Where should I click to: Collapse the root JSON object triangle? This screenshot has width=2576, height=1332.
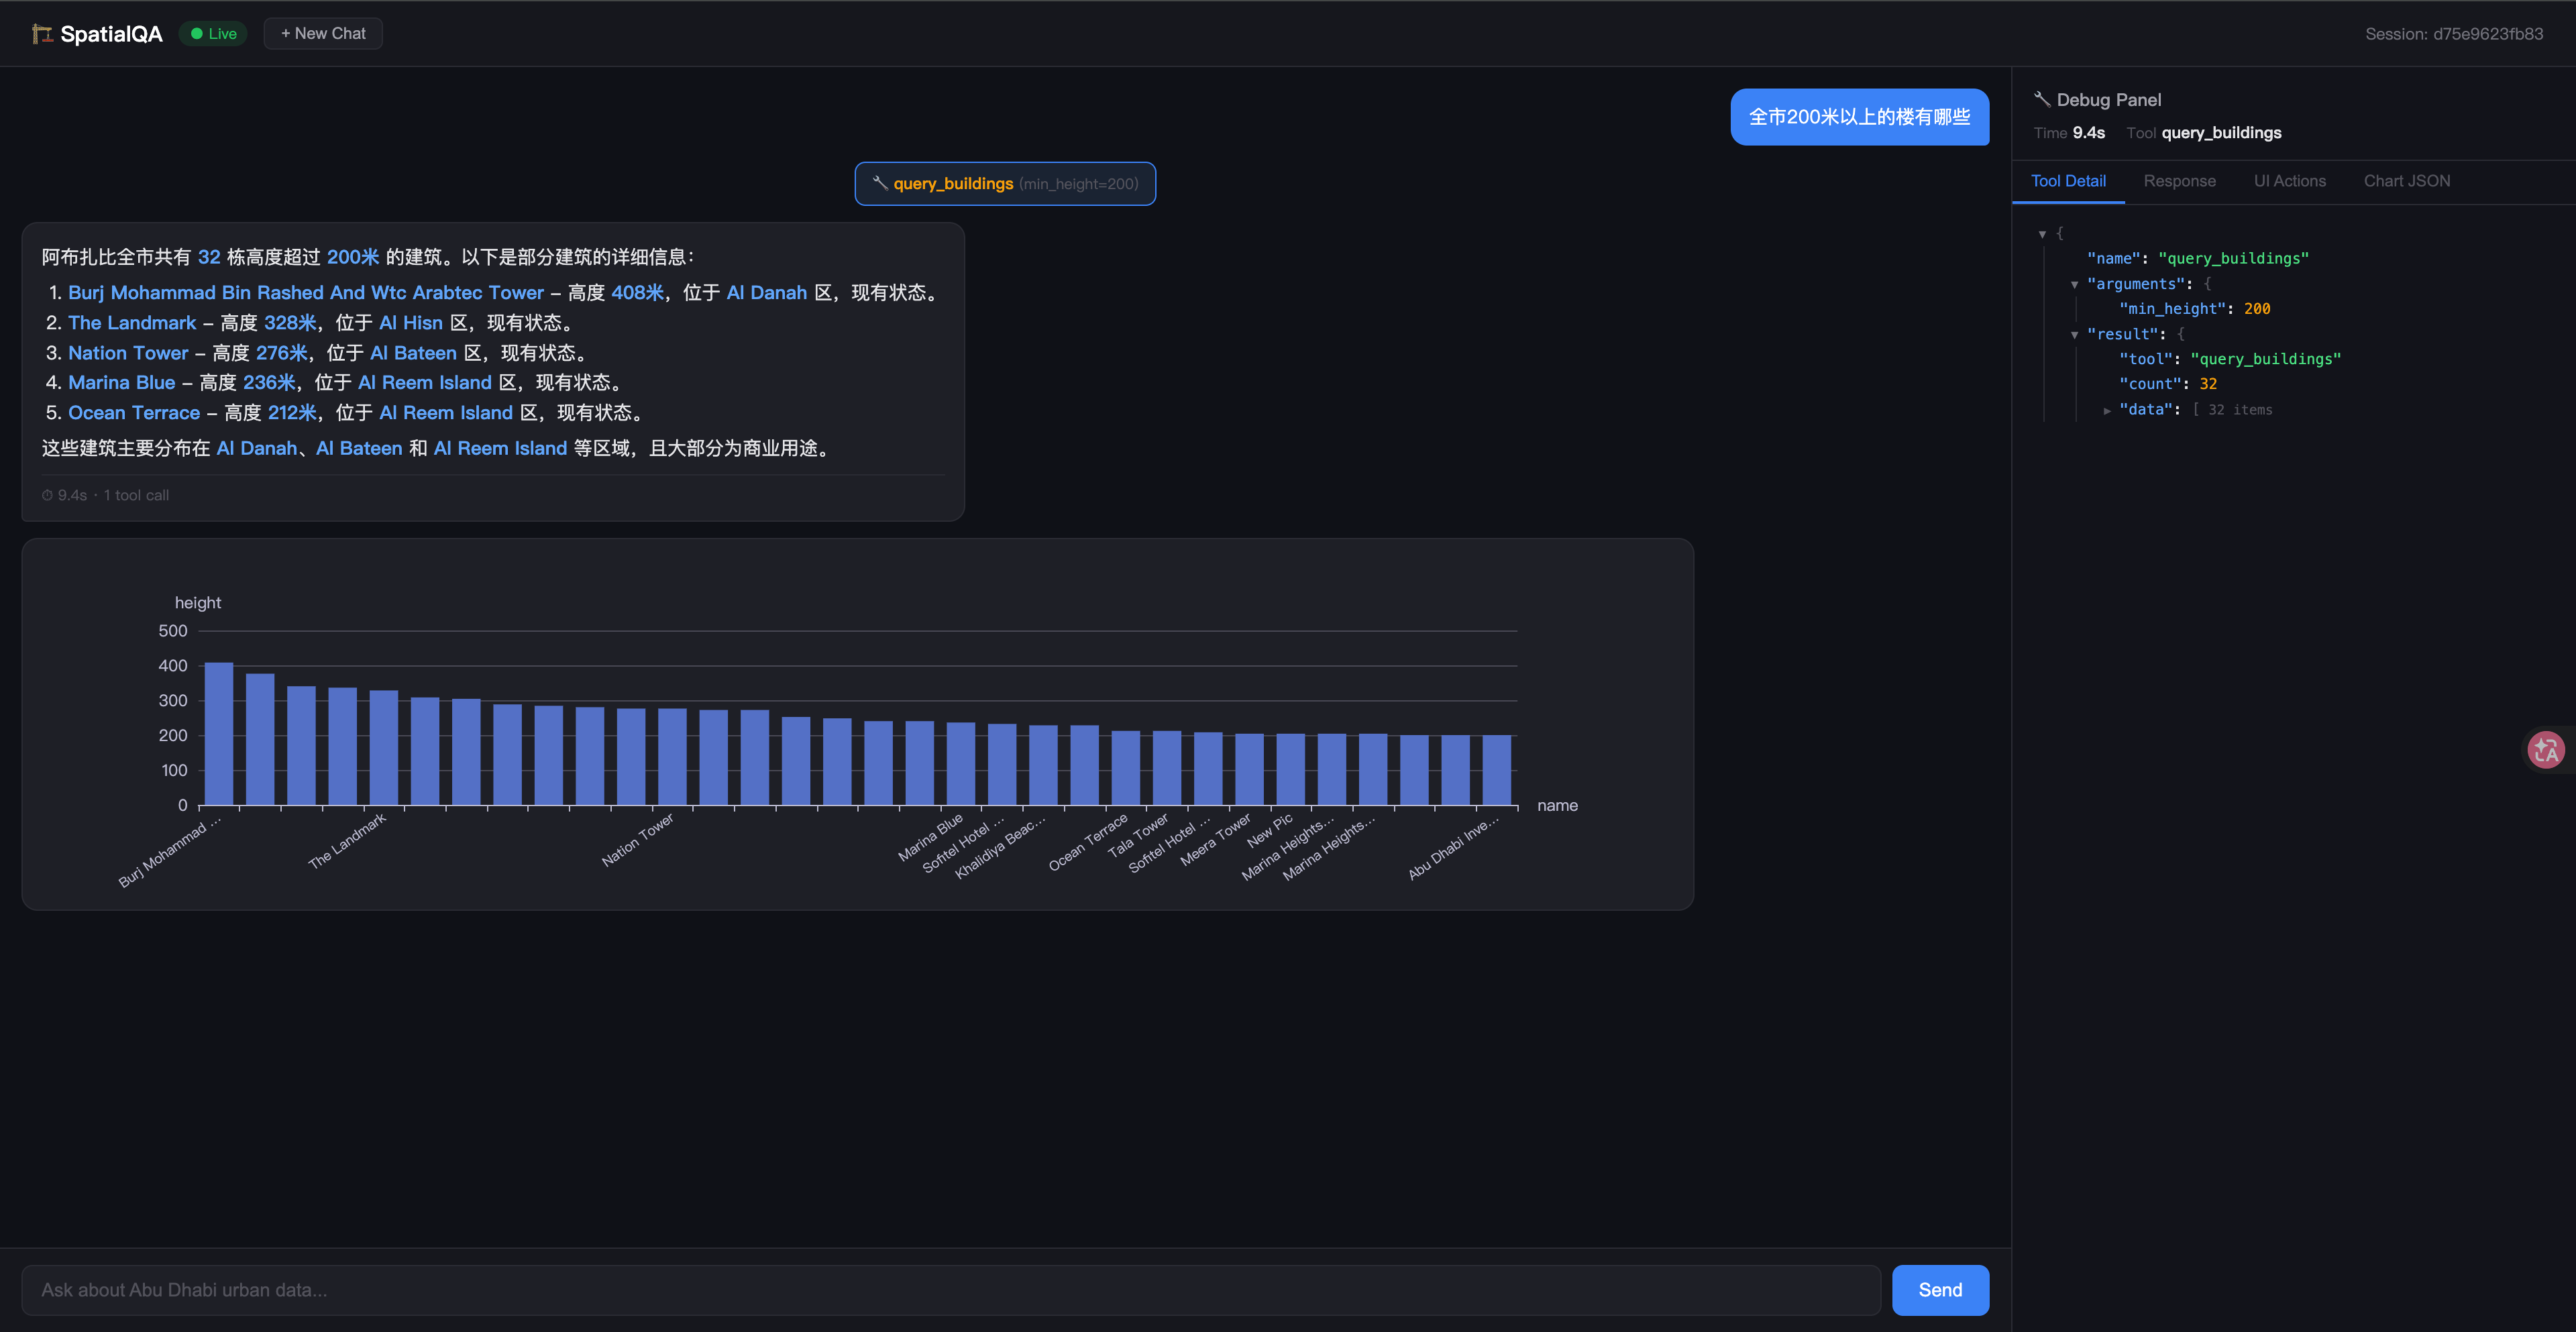2042,234
